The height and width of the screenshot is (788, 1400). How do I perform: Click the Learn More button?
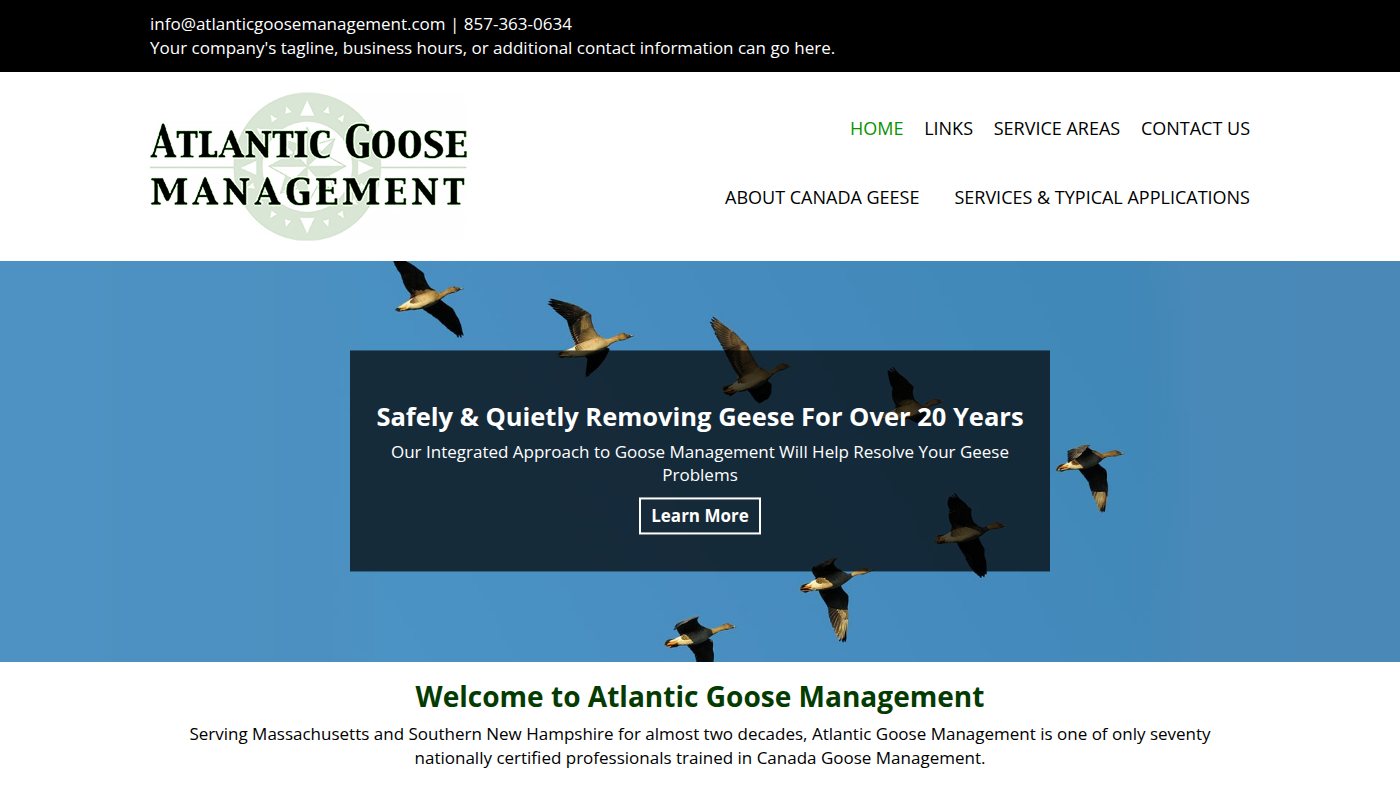(x=700, y=516)
